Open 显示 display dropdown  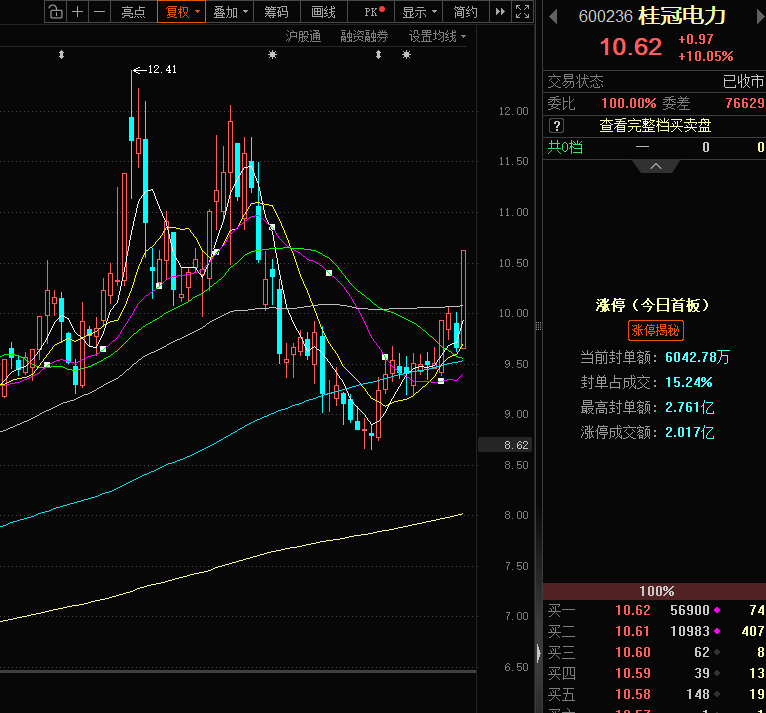pos(419,12)
